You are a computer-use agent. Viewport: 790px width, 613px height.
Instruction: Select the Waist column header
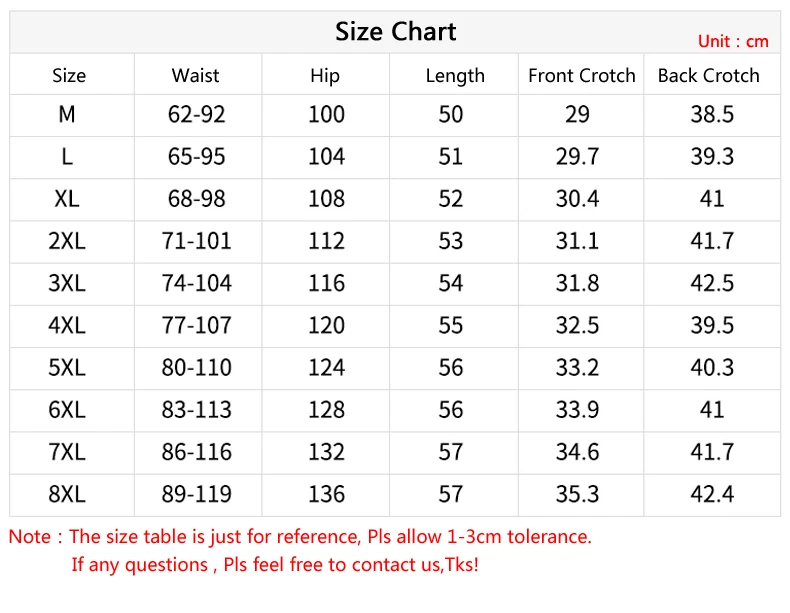point(195,76)
